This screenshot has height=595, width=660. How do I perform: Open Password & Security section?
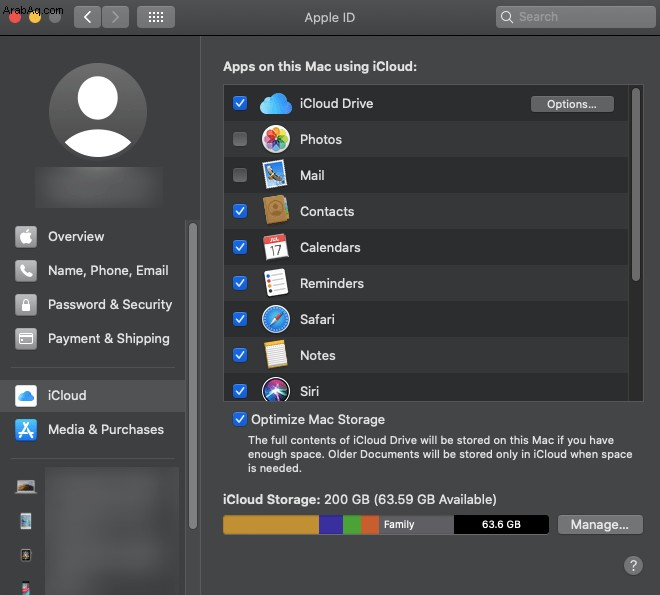click(93, 305)
